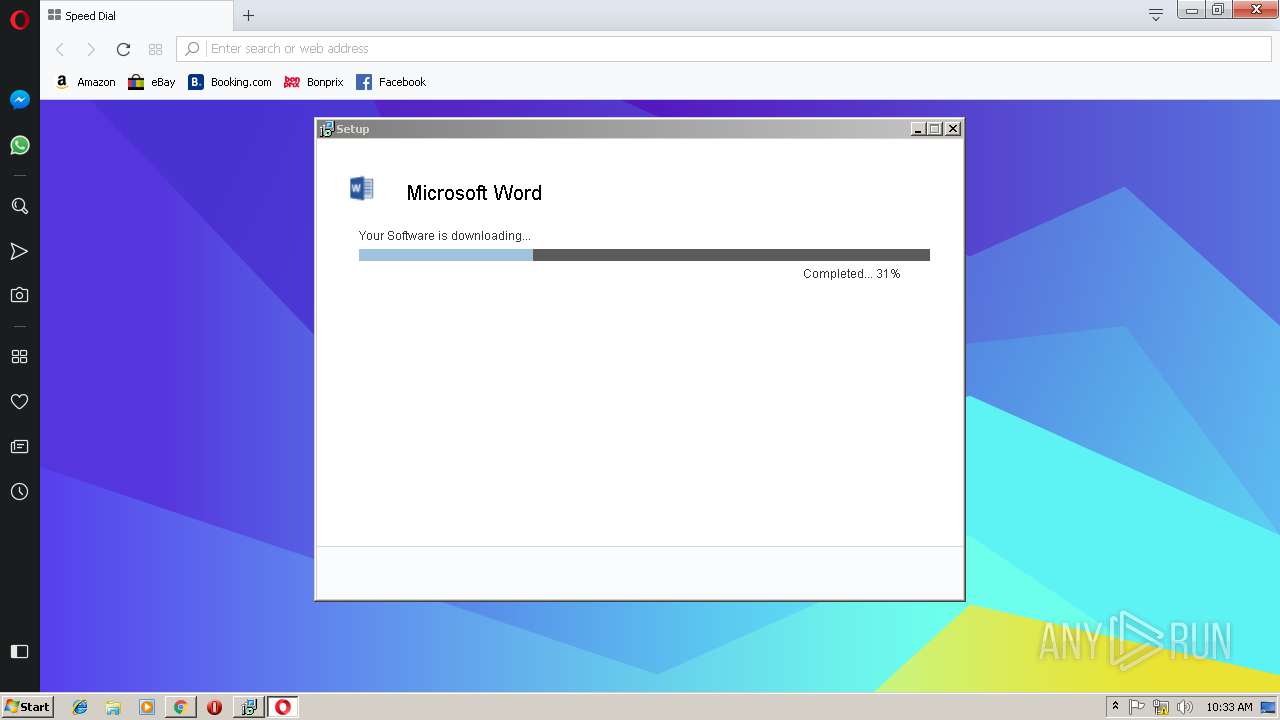Open Personal News in the sidebar
The height and width of the screenshot is (720, 1280).
coord(19,446)
